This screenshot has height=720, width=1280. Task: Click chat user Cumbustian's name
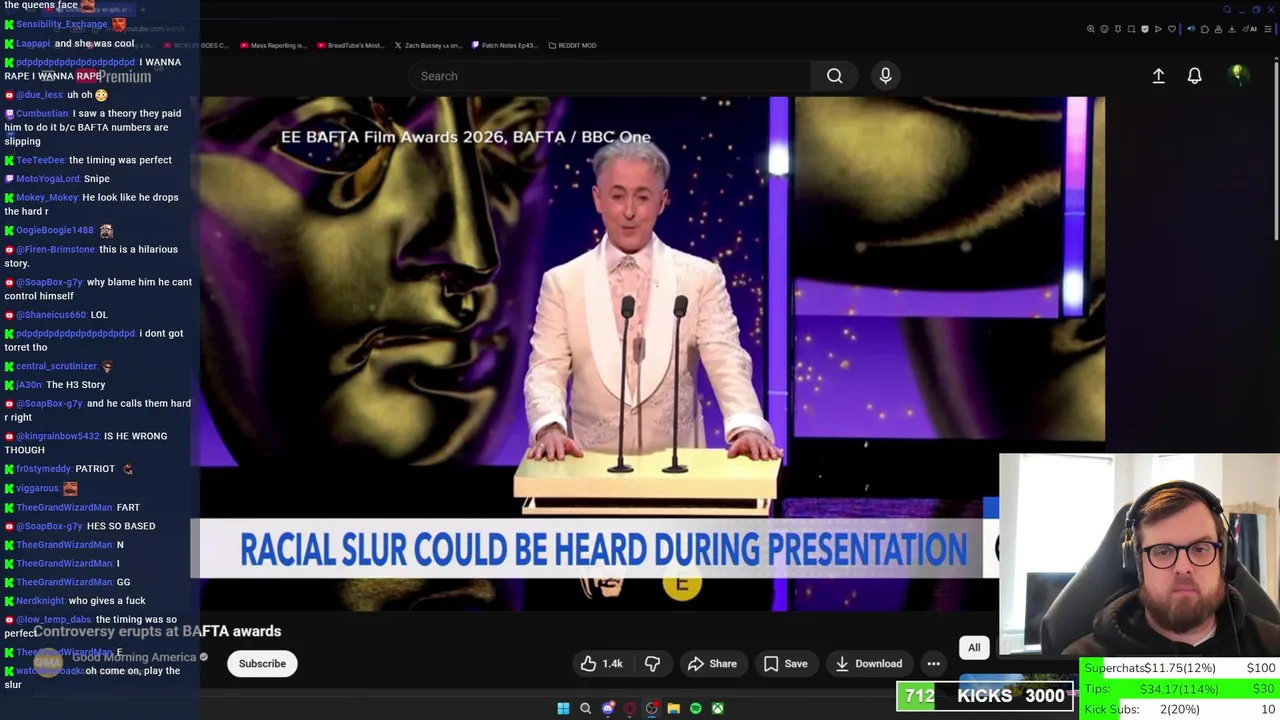point(42,114)
